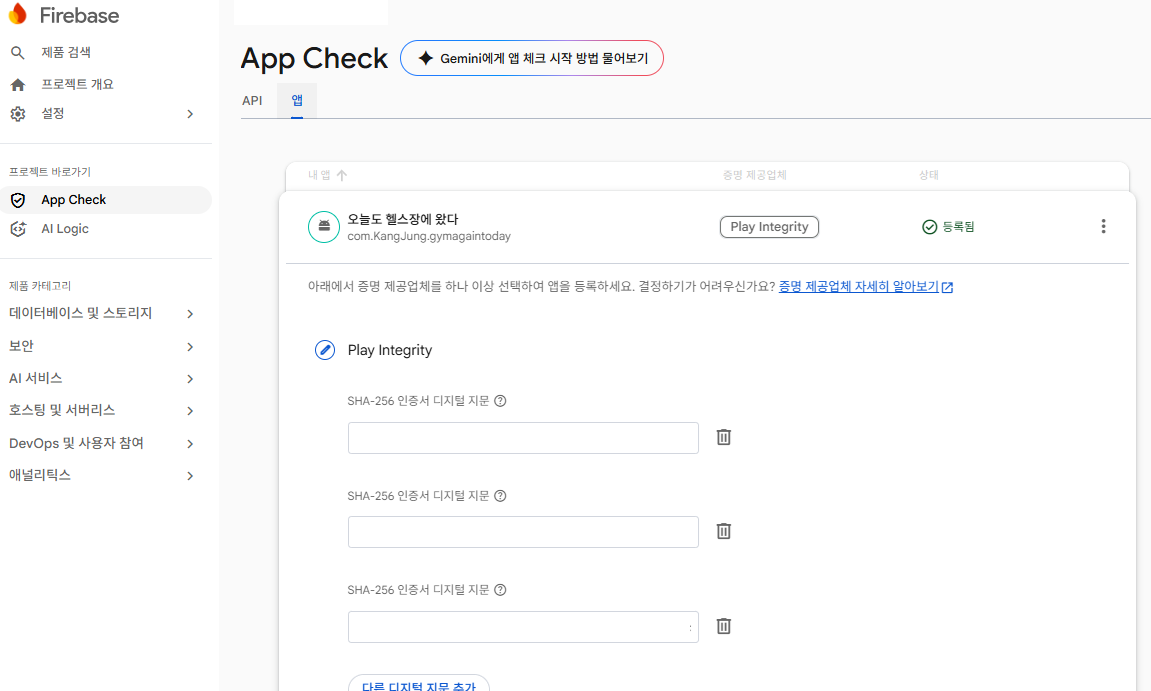Screen dimensions: 1151x691
Task: Click the app name 오늘도 헬스장에 왔다
Action: pos(403,219)
